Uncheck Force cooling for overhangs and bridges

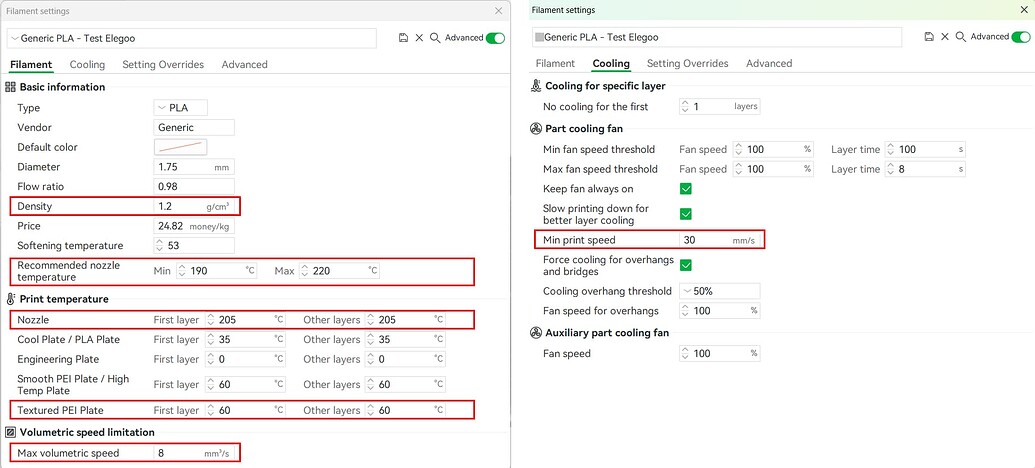pyautogui.click(x=686, y=265)
